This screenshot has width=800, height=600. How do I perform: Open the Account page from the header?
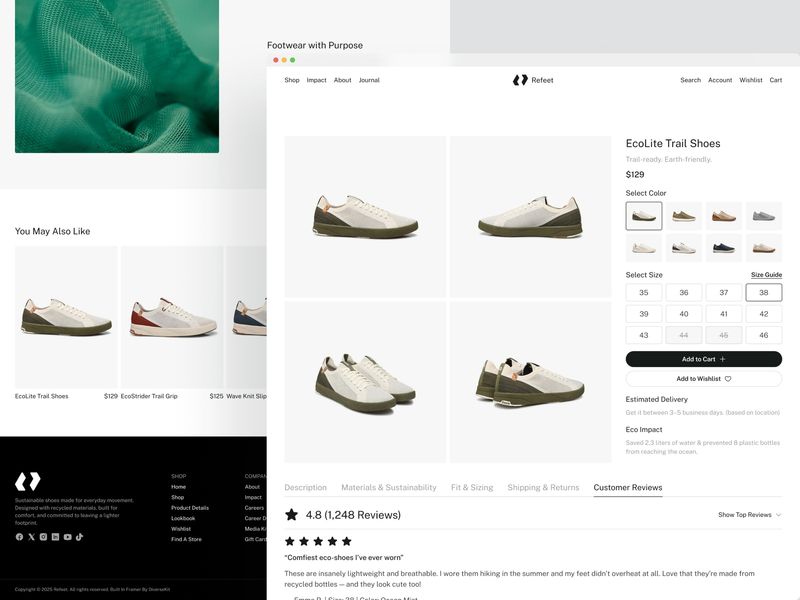[721, 79]
